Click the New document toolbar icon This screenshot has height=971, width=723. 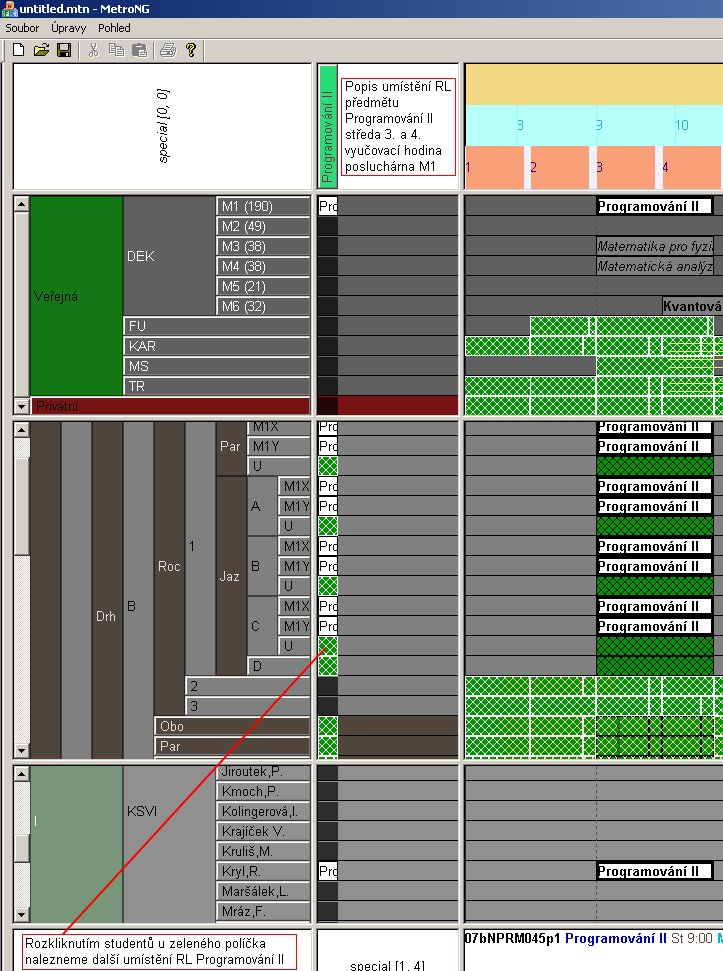coord(18,49)
